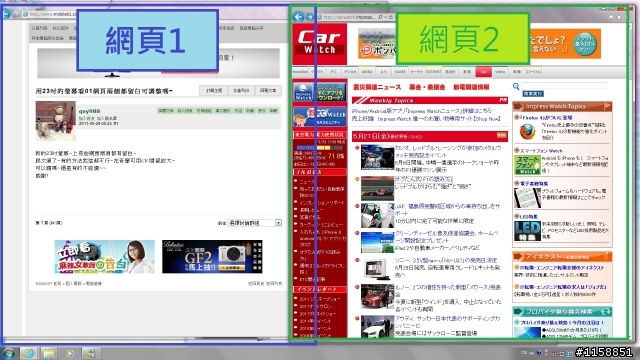Open the Sony nav-u device thumbnail
The image size is (640, 360).
pos(377,269)
